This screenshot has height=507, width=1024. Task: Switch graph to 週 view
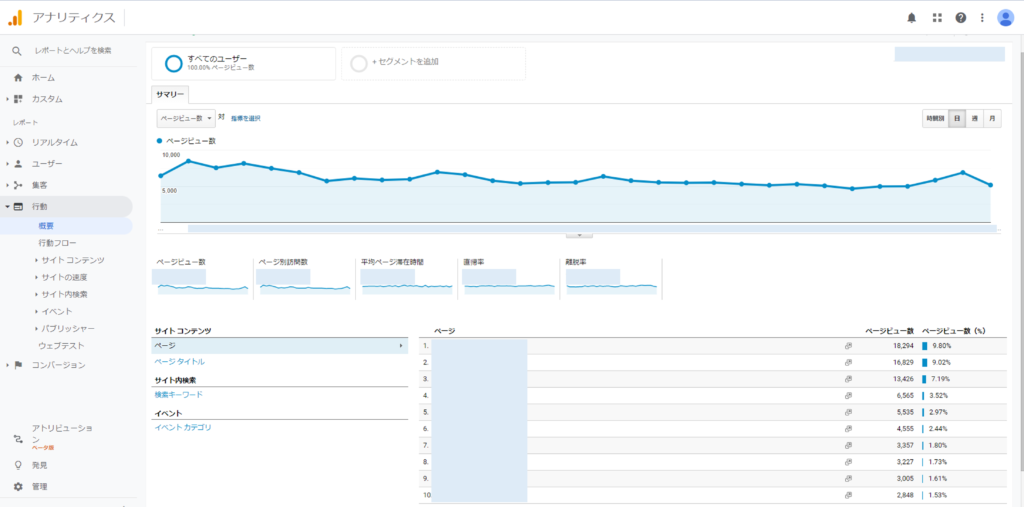point(974,119)
